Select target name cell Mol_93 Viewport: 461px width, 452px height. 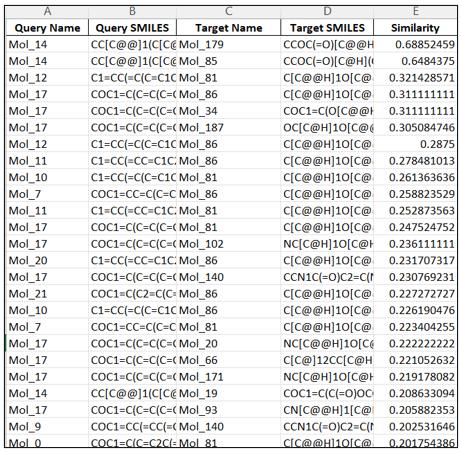coord(228,410)
